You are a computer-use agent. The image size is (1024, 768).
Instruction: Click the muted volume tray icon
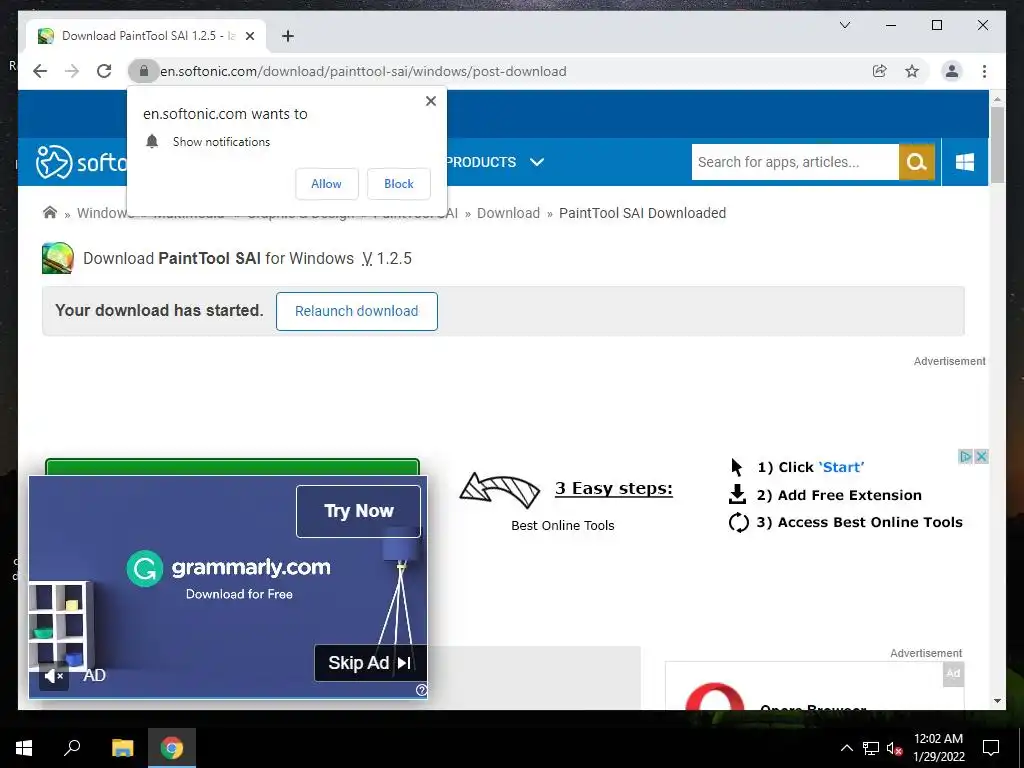tap(894, 748)
